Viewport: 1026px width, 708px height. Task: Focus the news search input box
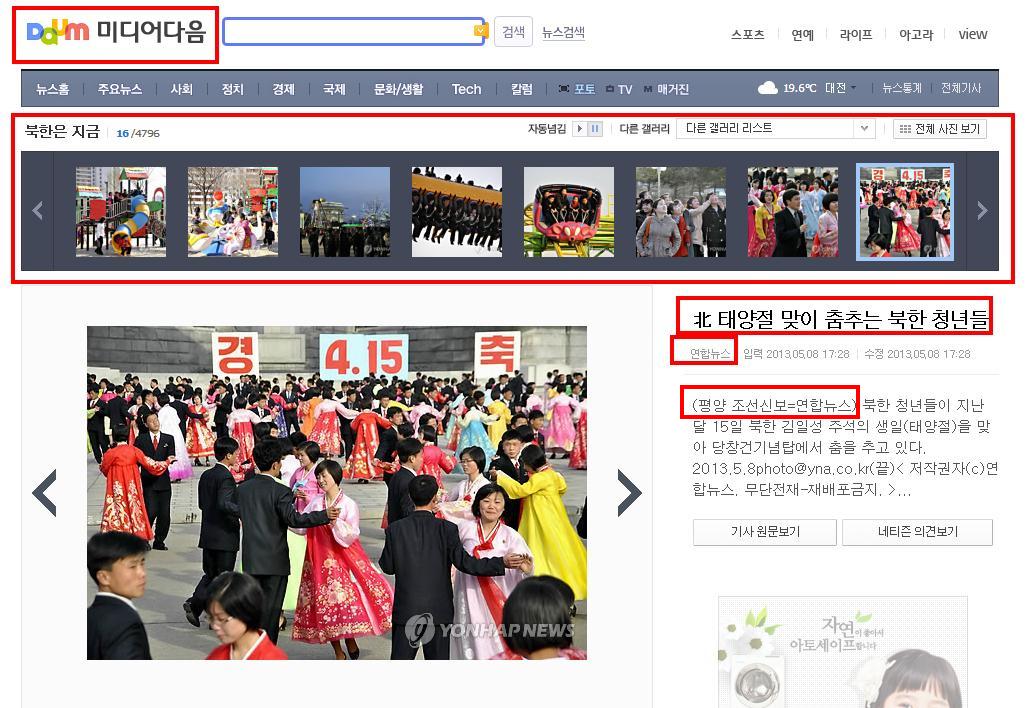(x=353, y=31)
